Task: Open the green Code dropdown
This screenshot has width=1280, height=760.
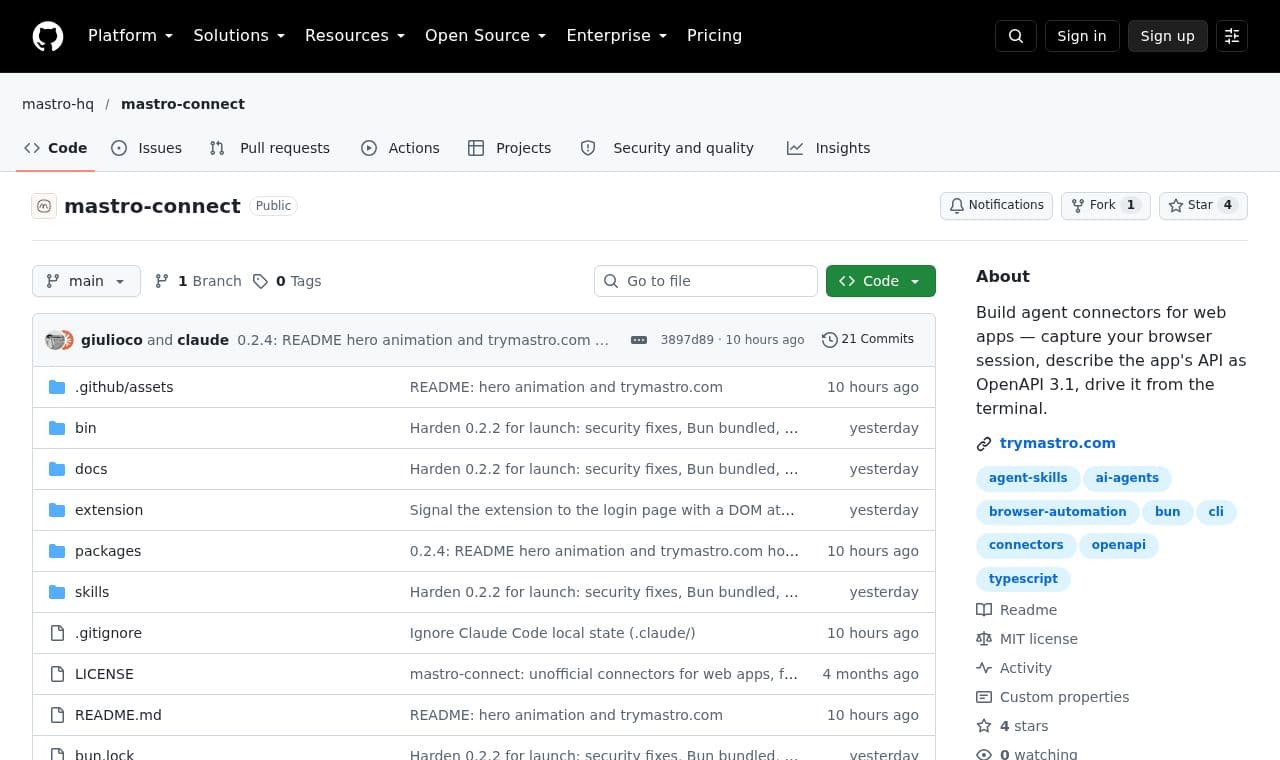Action: 881,281
